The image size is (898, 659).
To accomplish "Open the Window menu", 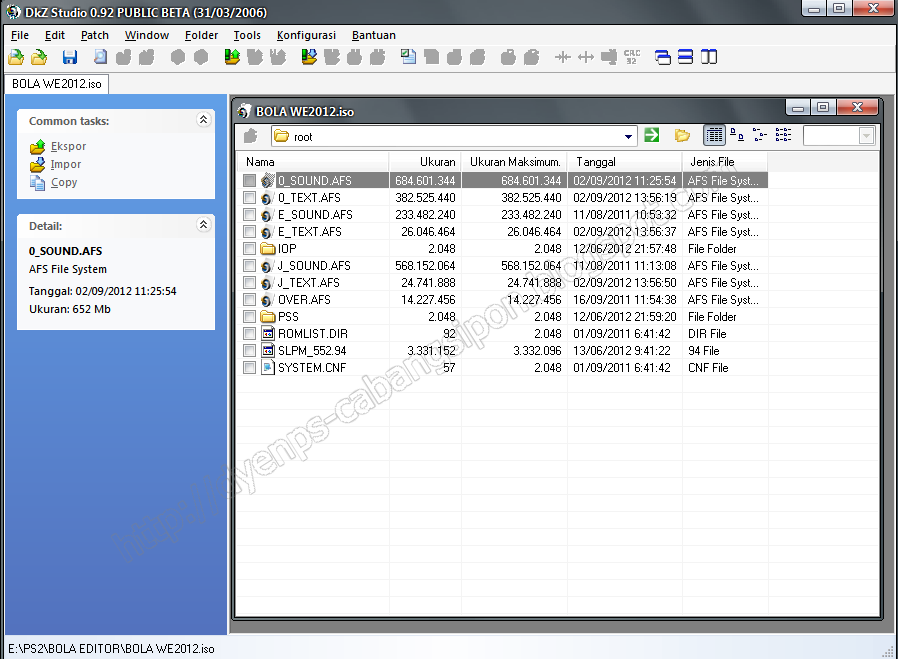I will click(x=147, y=35).
